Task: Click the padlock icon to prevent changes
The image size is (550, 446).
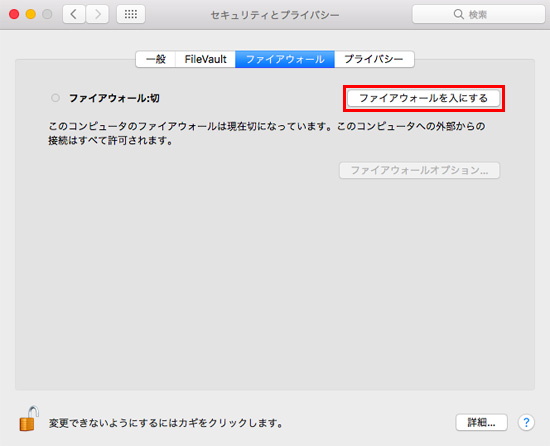Action: [x=28, y=419]
